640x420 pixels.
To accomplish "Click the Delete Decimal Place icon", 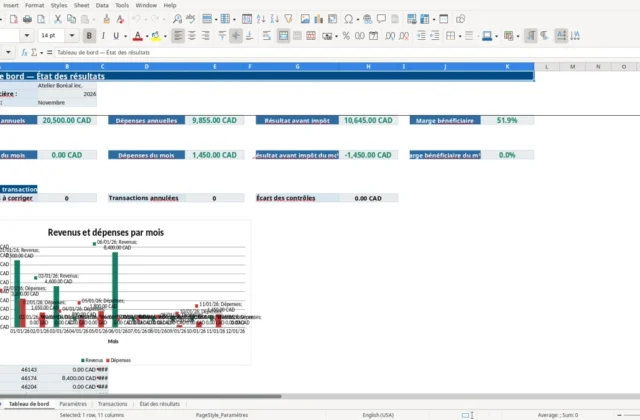I will point(404,36).
